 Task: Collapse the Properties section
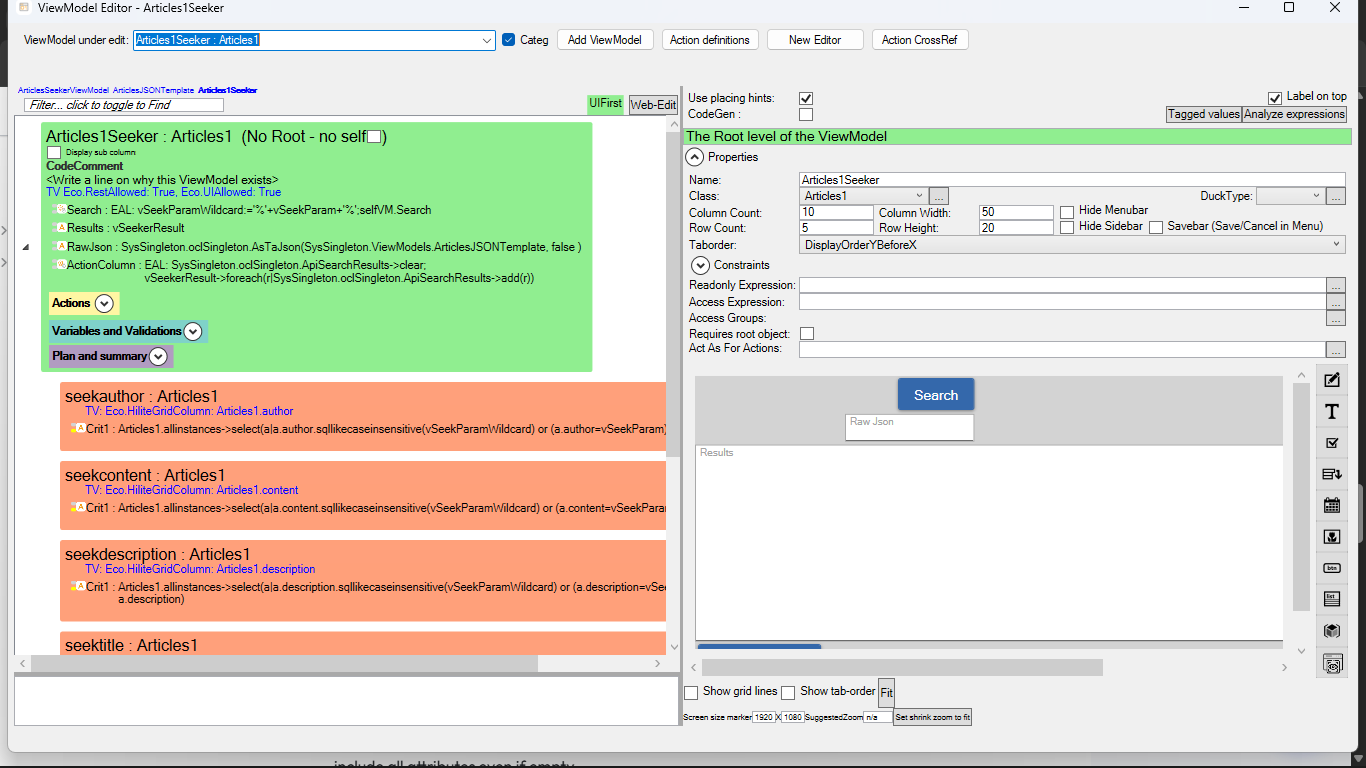click(x=695, y=157)
